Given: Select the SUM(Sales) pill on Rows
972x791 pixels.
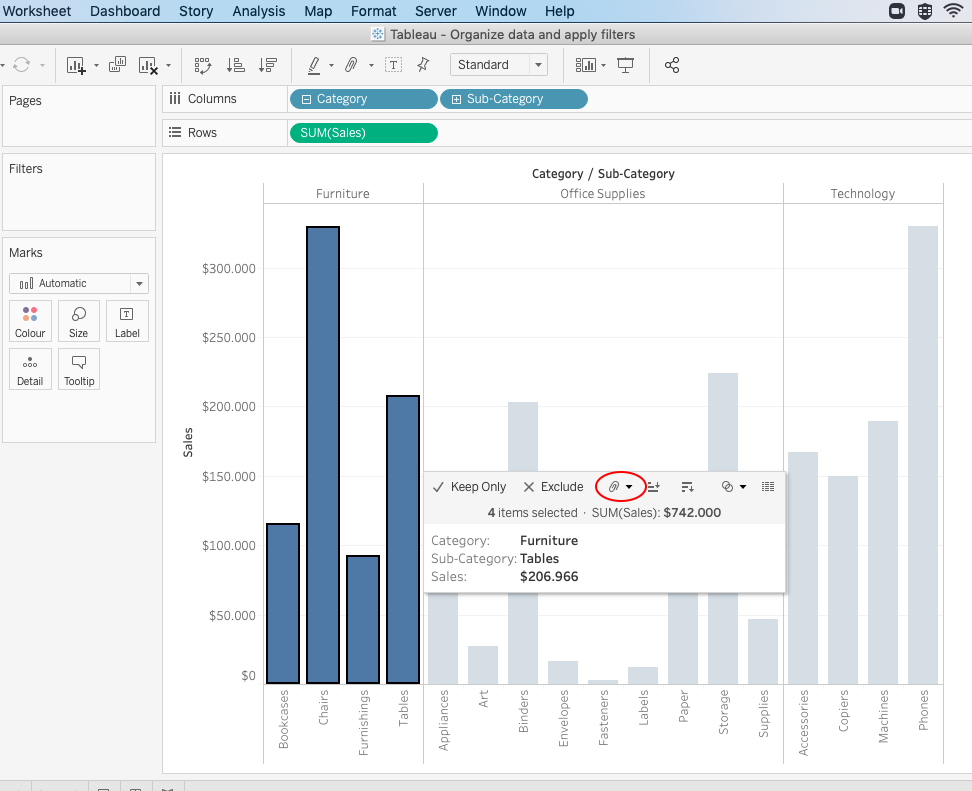Looking at the screenshot, I should (x=364, y=133).
